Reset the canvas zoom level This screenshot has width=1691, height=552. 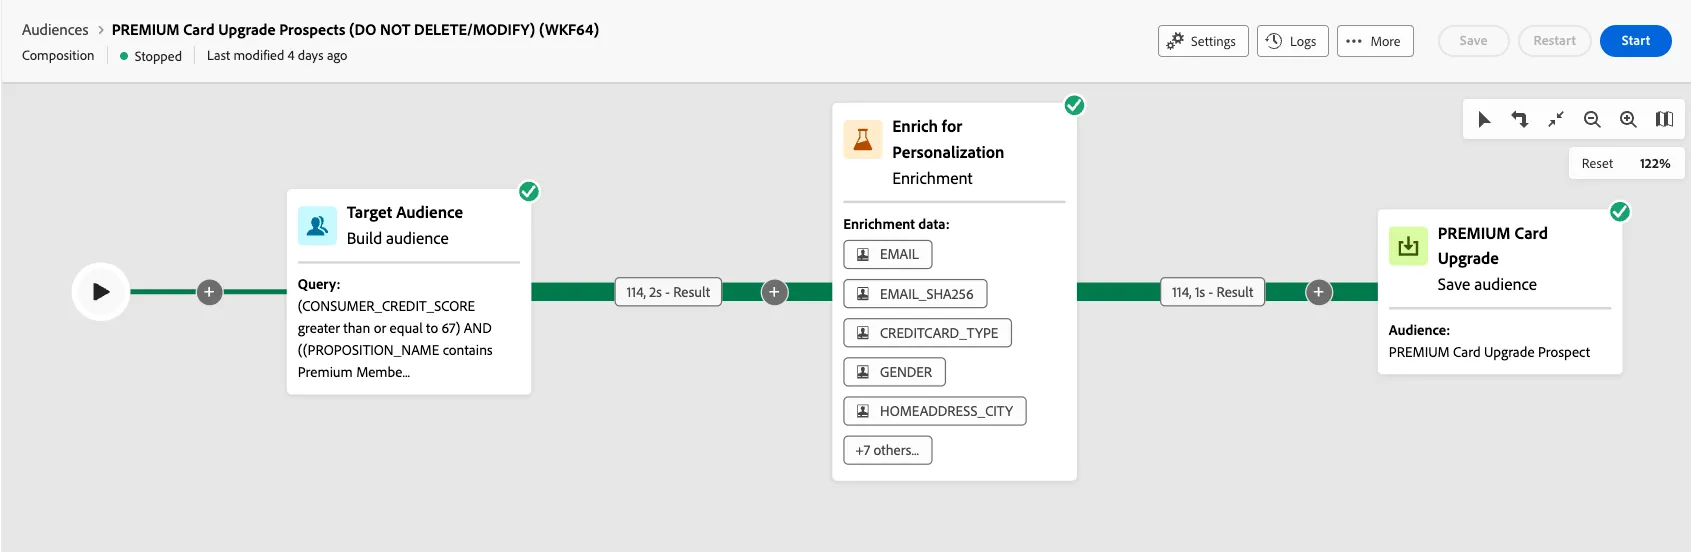tap(1597, 163)
